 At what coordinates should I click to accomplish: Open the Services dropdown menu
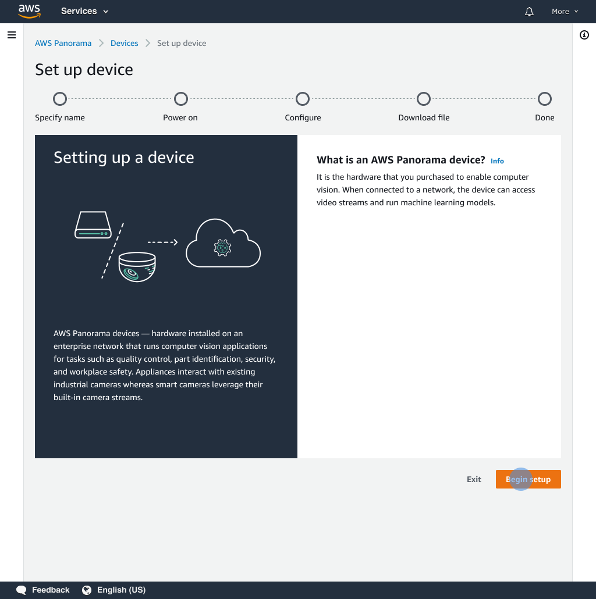[85, 11]
